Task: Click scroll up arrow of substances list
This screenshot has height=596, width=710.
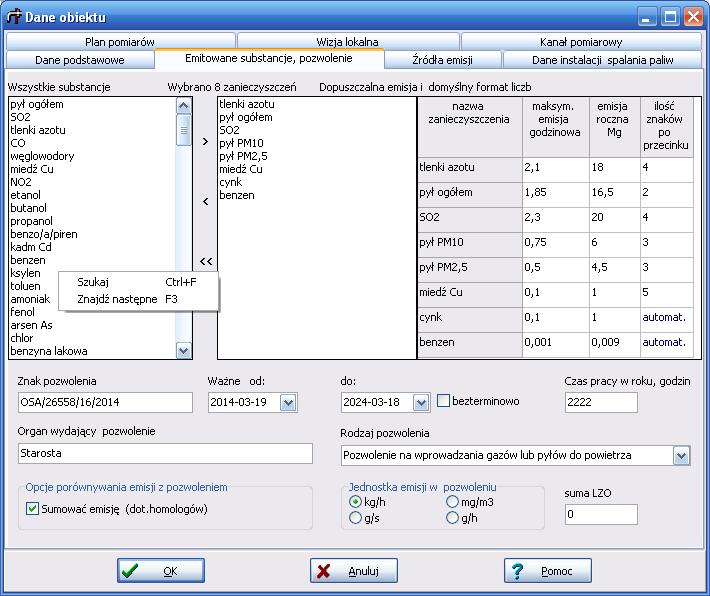Action: point(183,106)
